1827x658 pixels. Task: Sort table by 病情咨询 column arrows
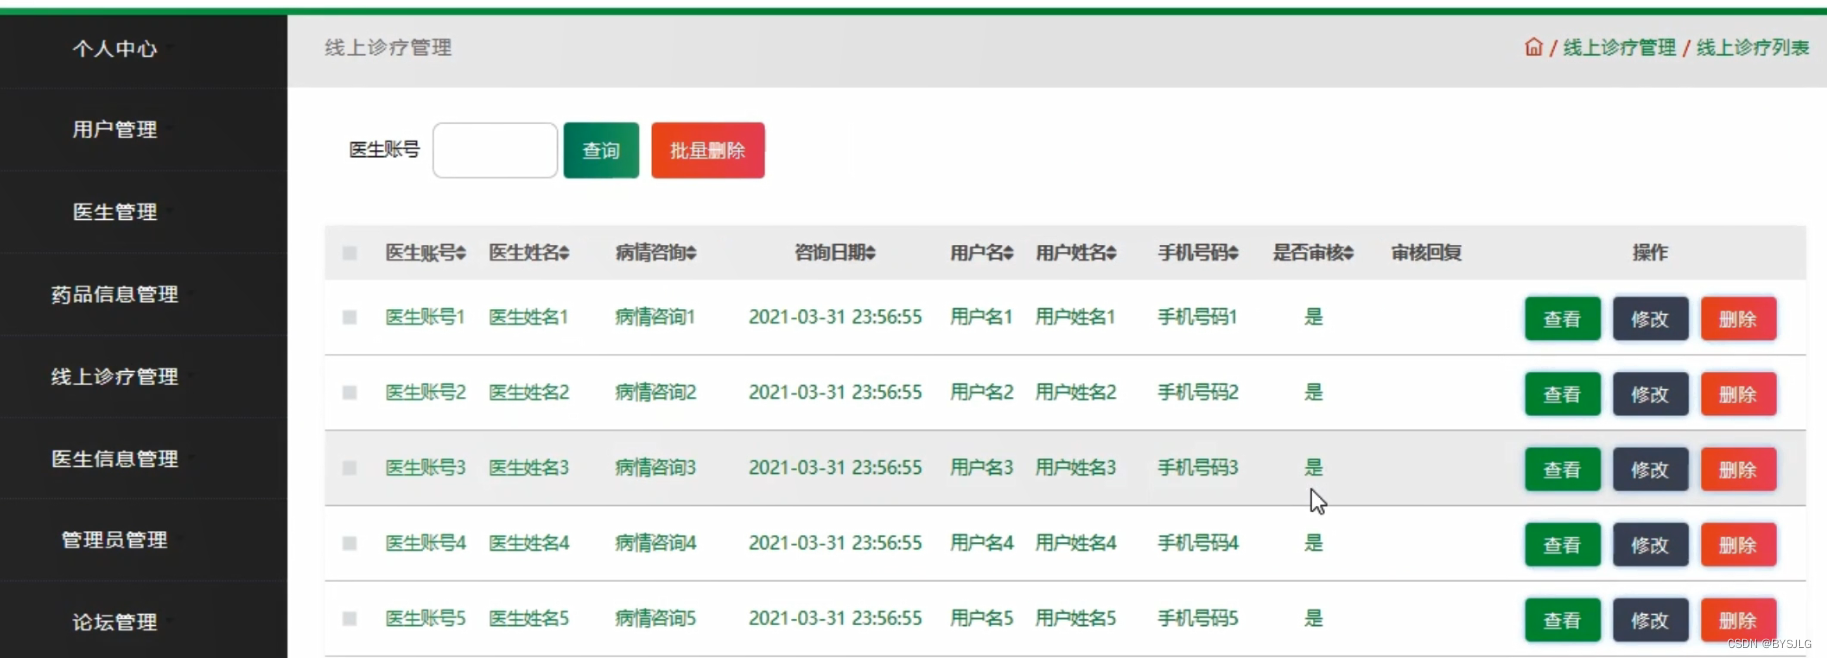click(x=691, y=253)
